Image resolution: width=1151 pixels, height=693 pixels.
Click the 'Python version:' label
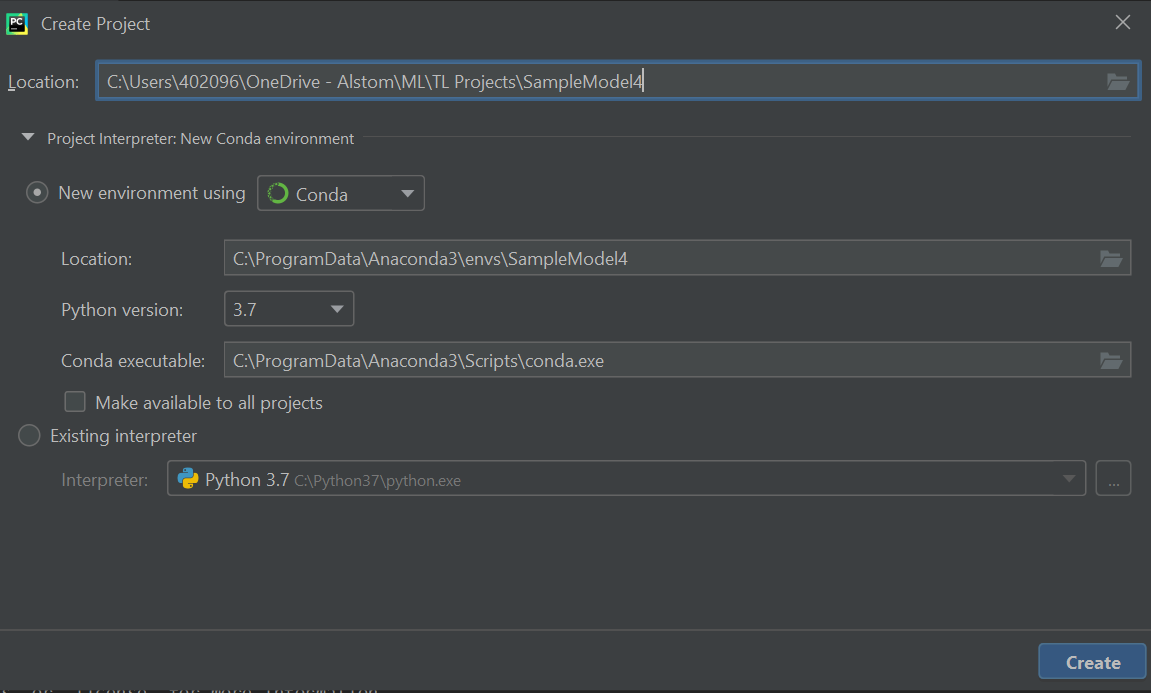tap(122, 310)
